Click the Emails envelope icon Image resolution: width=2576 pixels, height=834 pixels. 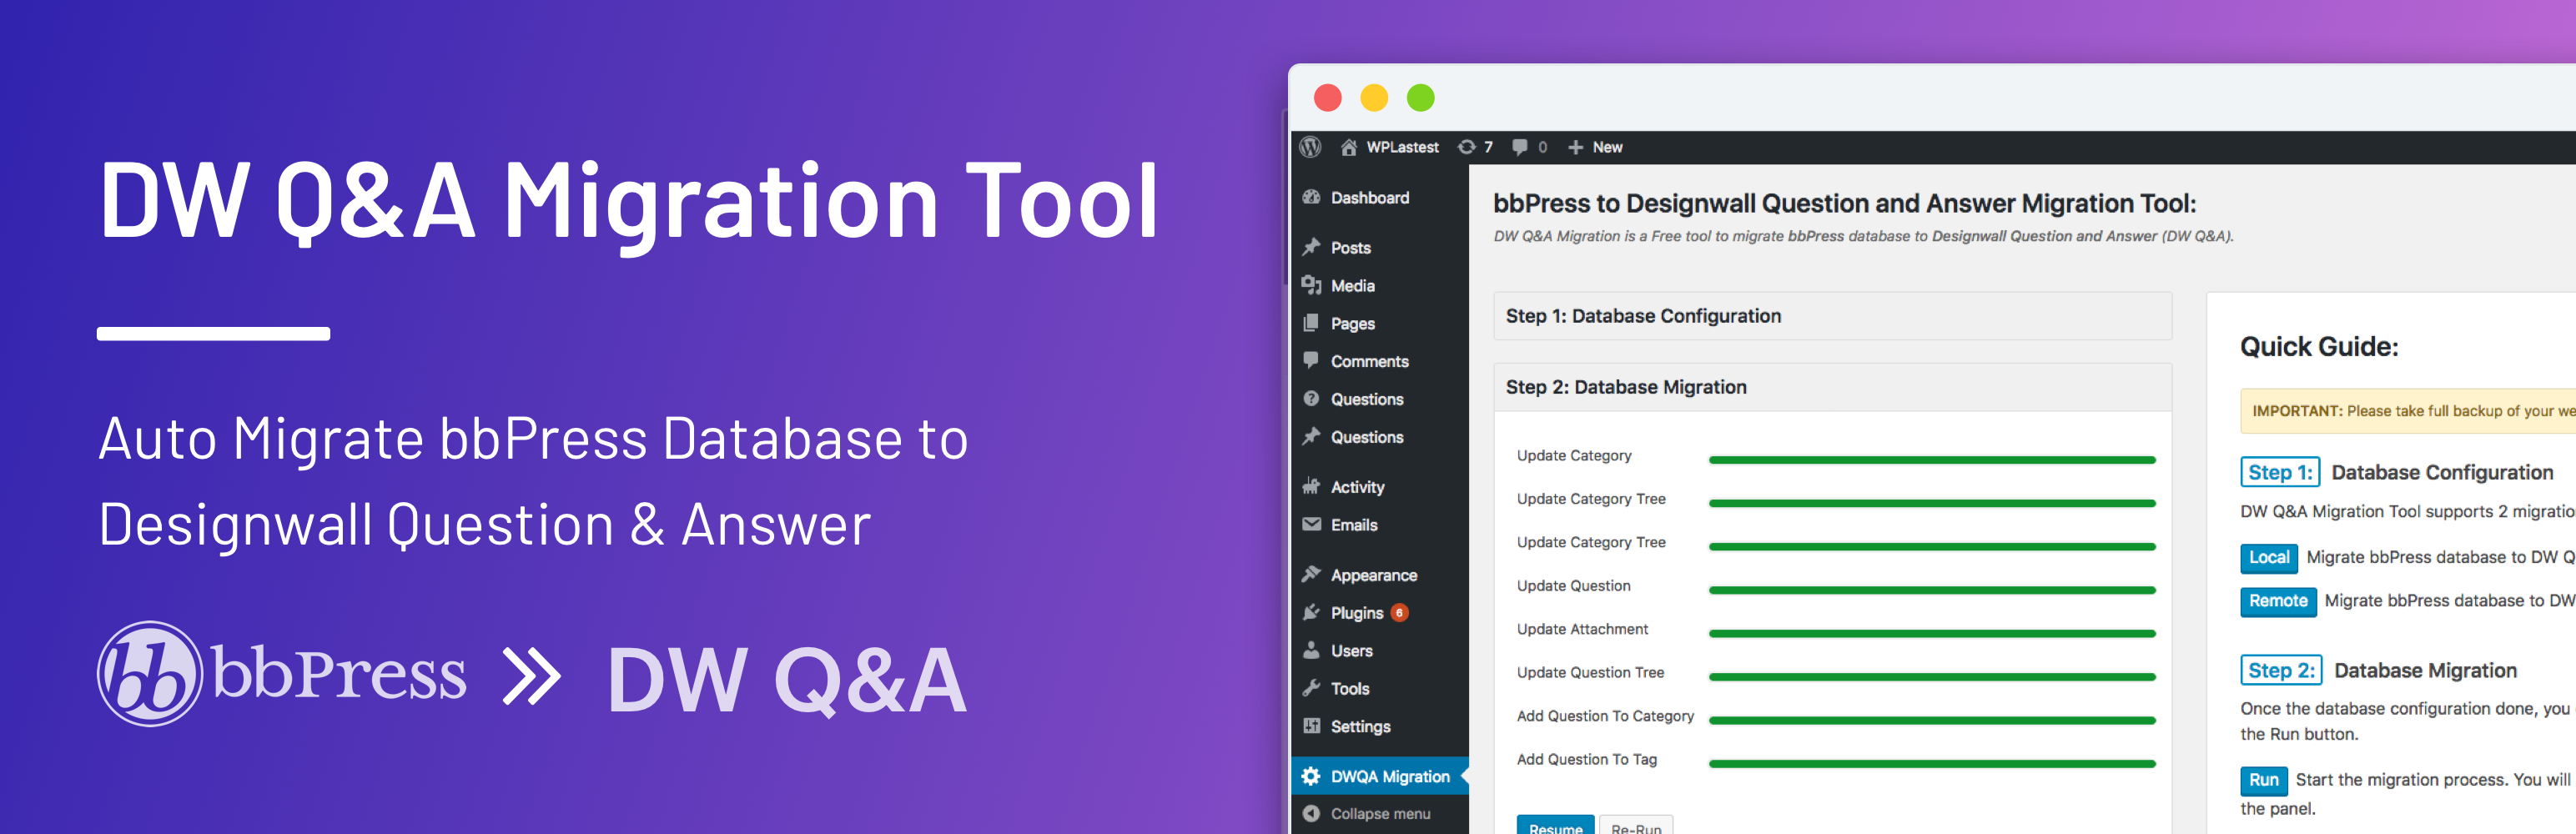[1311, 524]
